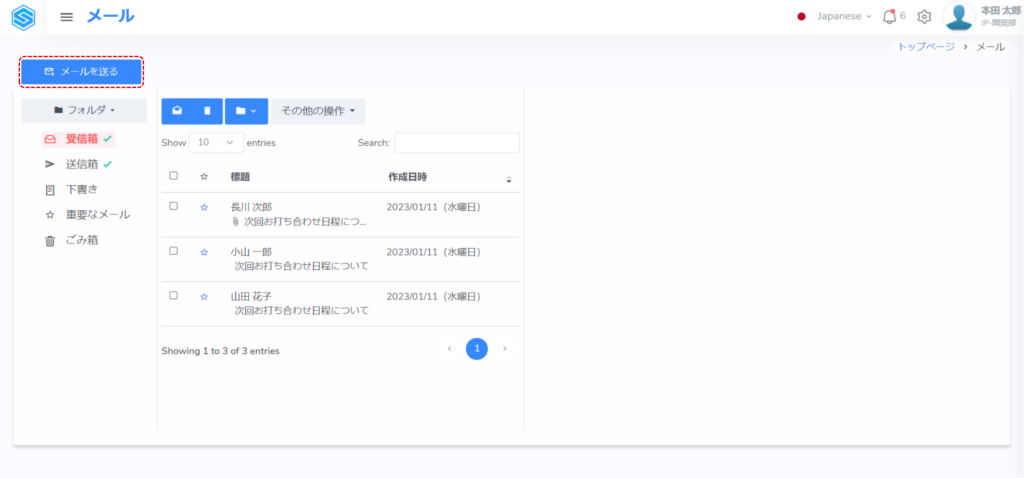Tick the checkbox for 山田 花子 email

pyautogui.click(x=174, y=296)
